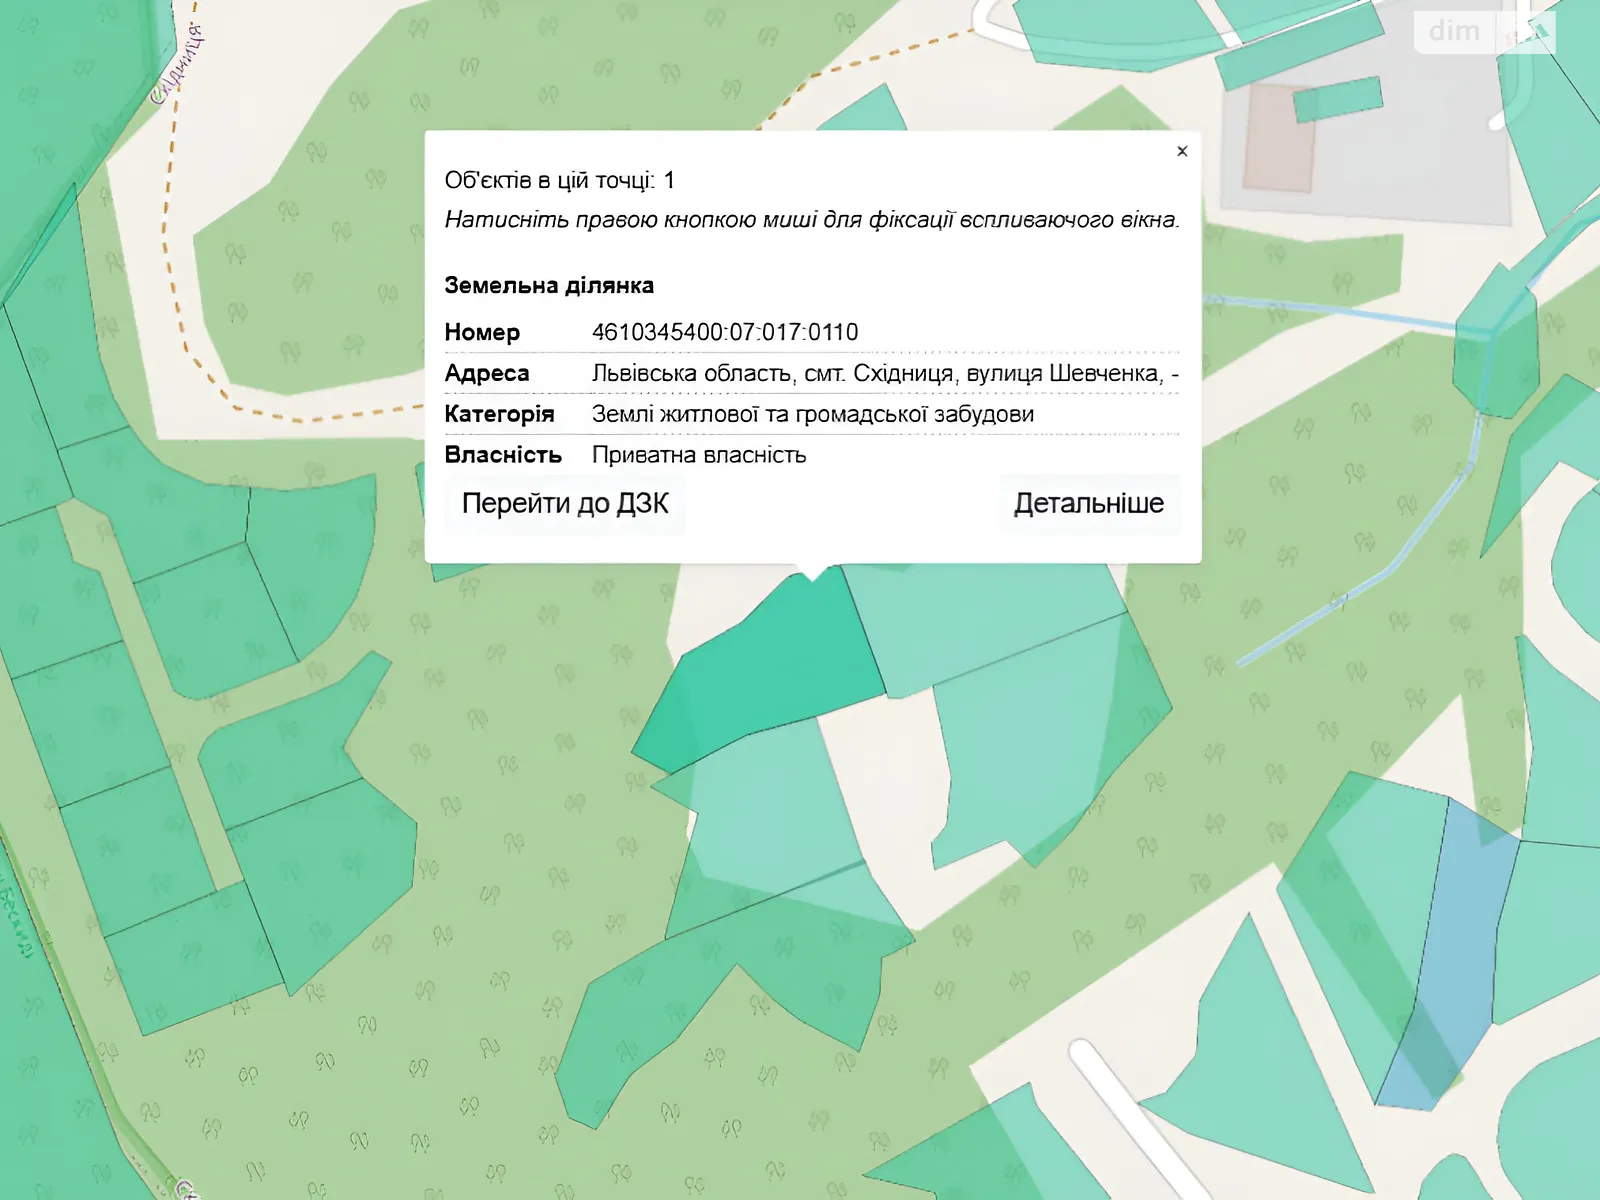Select the cadastral number 4610345400:07:017:0110
This screenshot has width=1600, height=1200.
[725, 332]
